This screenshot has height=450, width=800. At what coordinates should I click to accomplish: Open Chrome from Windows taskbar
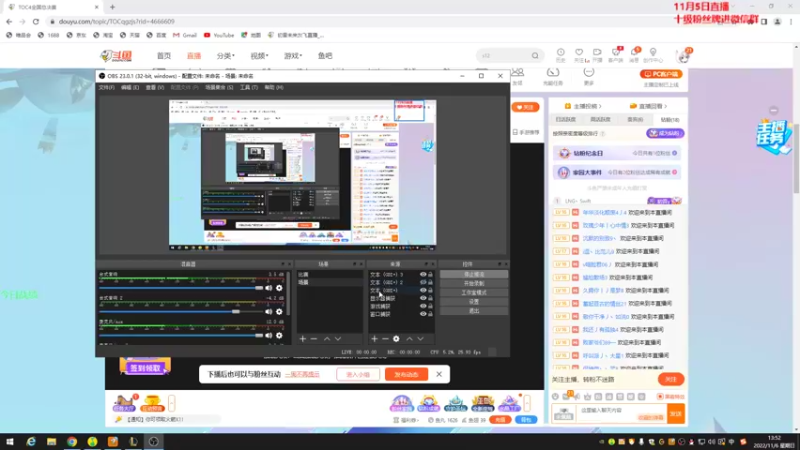[72, 441]
